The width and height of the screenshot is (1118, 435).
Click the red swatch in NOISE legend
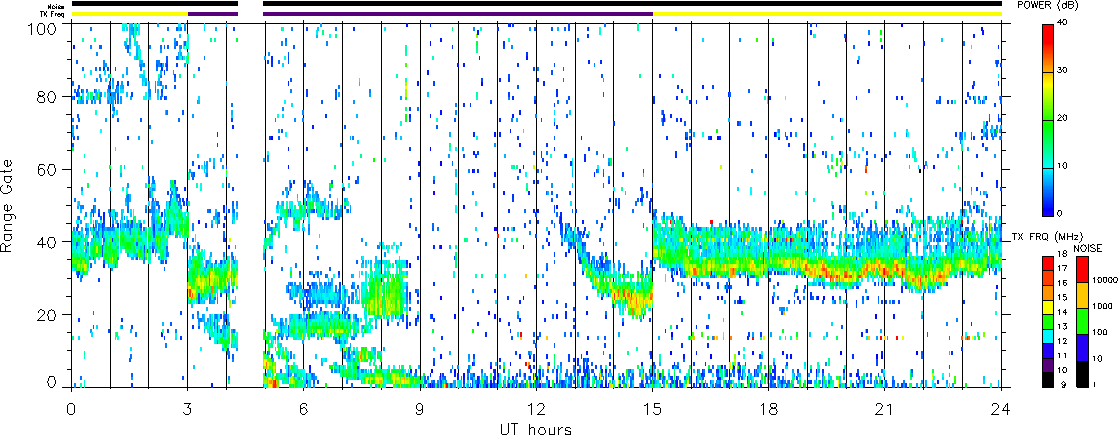tap(1082, 269)
